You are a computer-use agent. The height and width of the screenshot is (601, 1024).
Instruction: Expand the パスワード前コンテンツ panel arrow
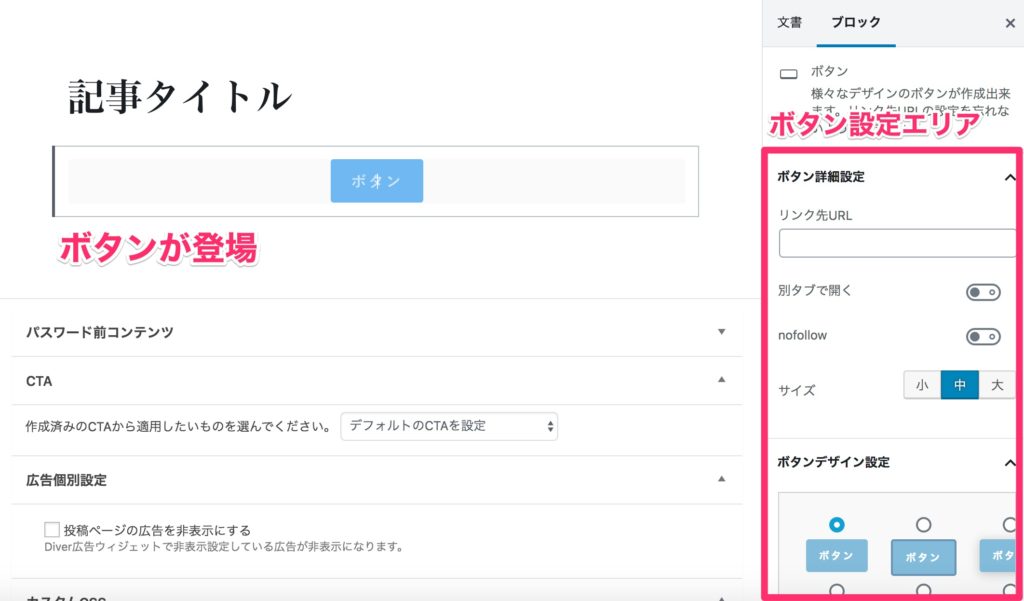[x=722, y=332]
